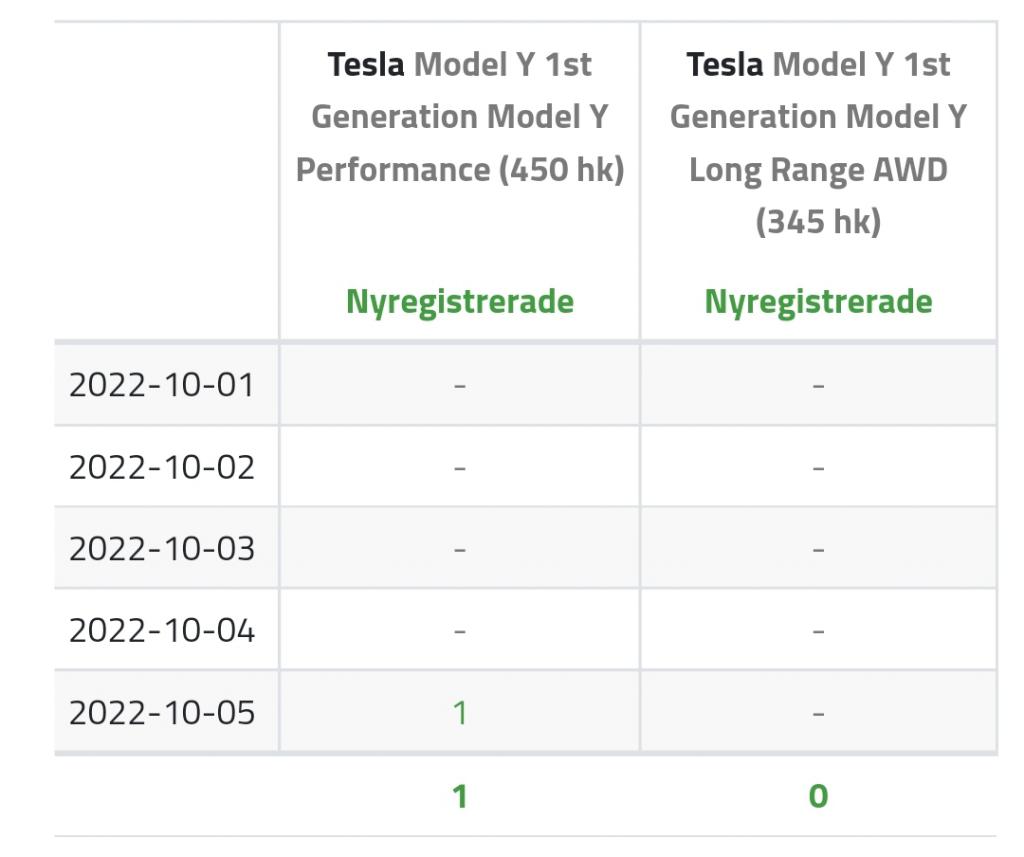This screenshot has height=857, width=1024.
Task: Click Nyregistrerade label under Performance column
Action: (x=460, y=302)
